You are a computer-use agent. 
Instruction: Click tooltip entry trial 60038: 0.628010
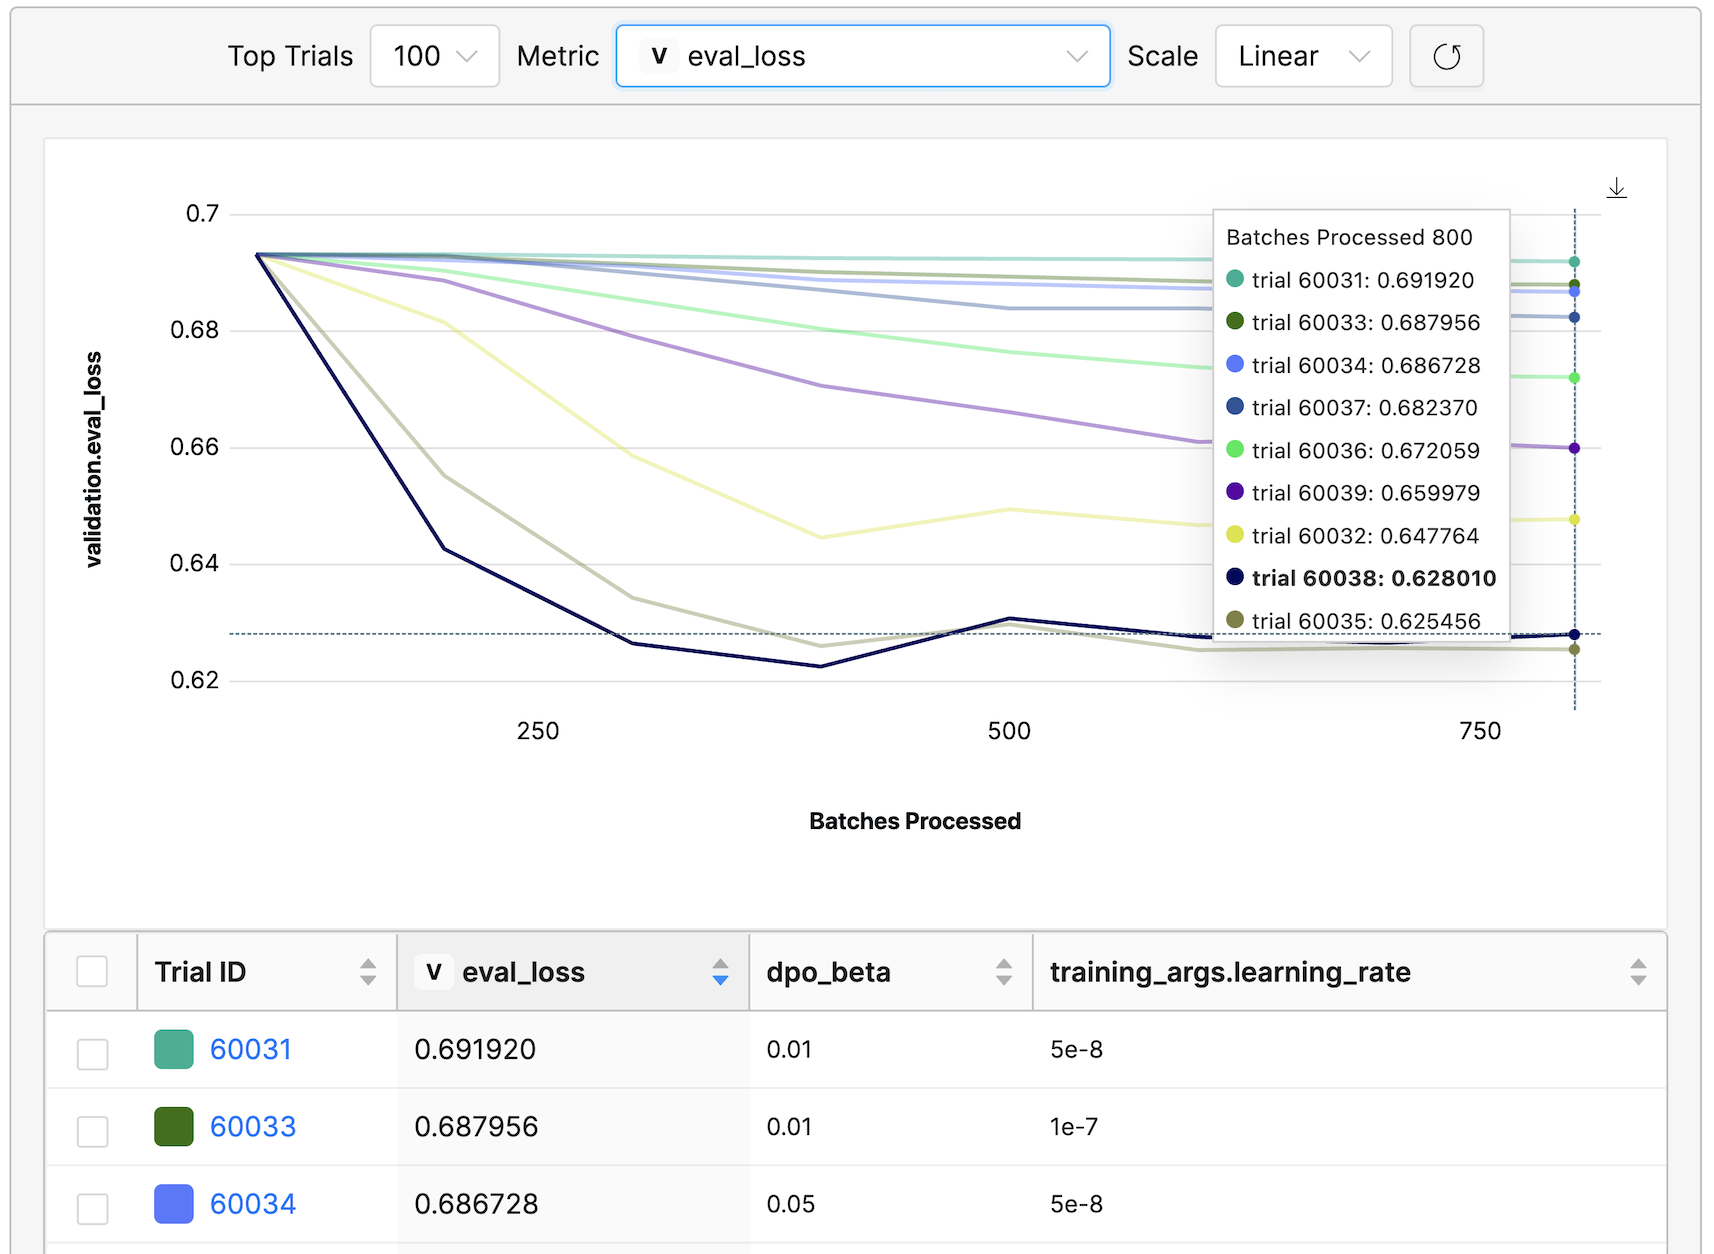[1361, 578]
